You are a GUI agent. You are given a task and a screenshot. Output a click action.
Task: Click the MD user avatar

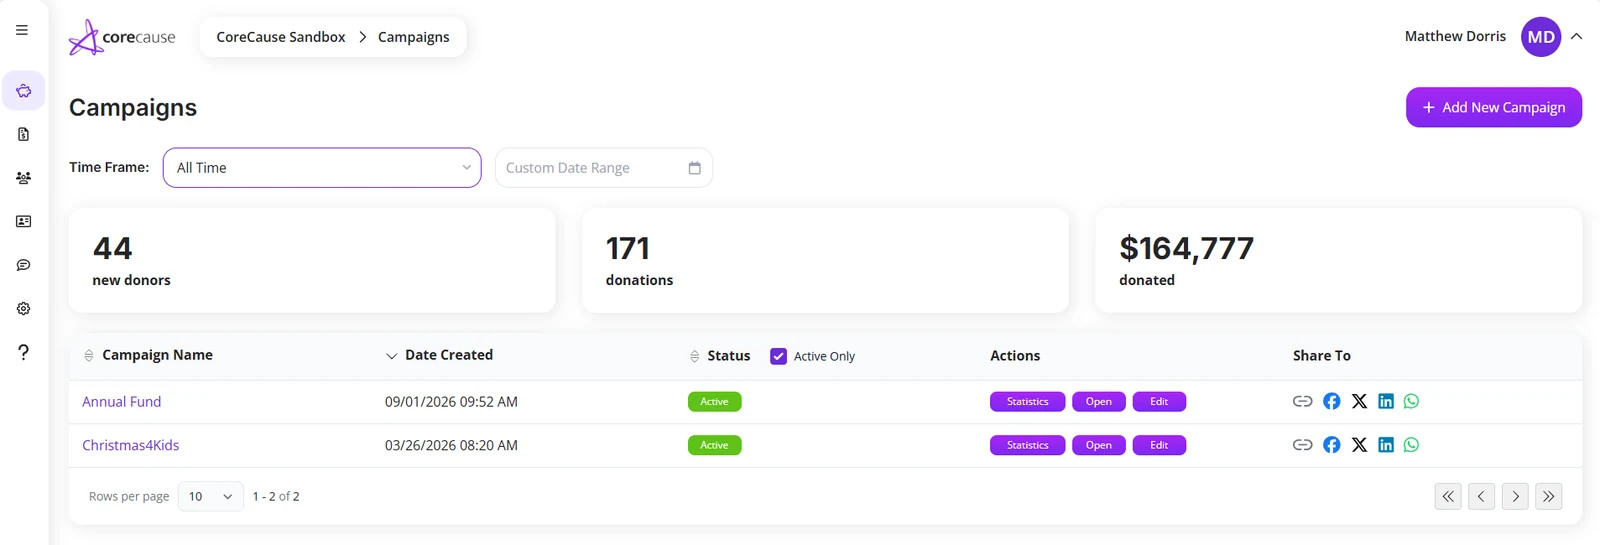[1541, 37]
